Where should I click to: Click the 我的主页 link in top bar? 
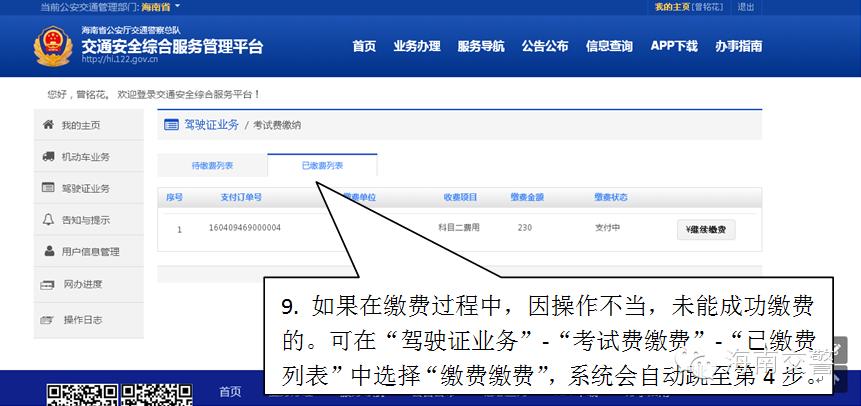(x=672, y=7)
